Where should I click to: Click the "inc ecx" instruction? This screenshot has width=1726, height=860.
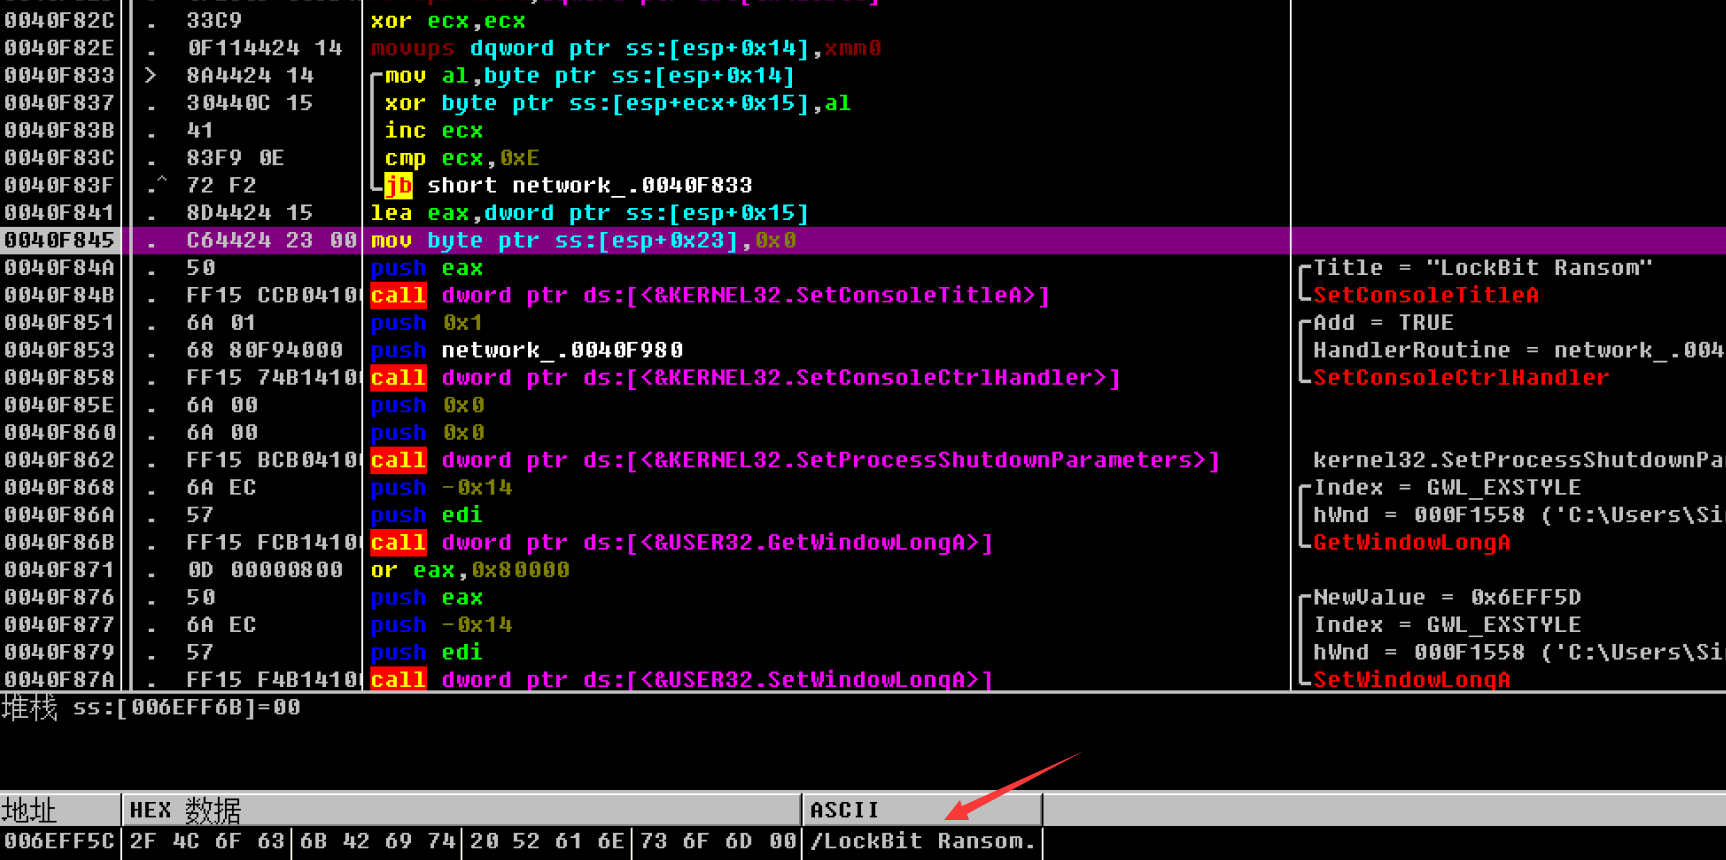point(434,130)
